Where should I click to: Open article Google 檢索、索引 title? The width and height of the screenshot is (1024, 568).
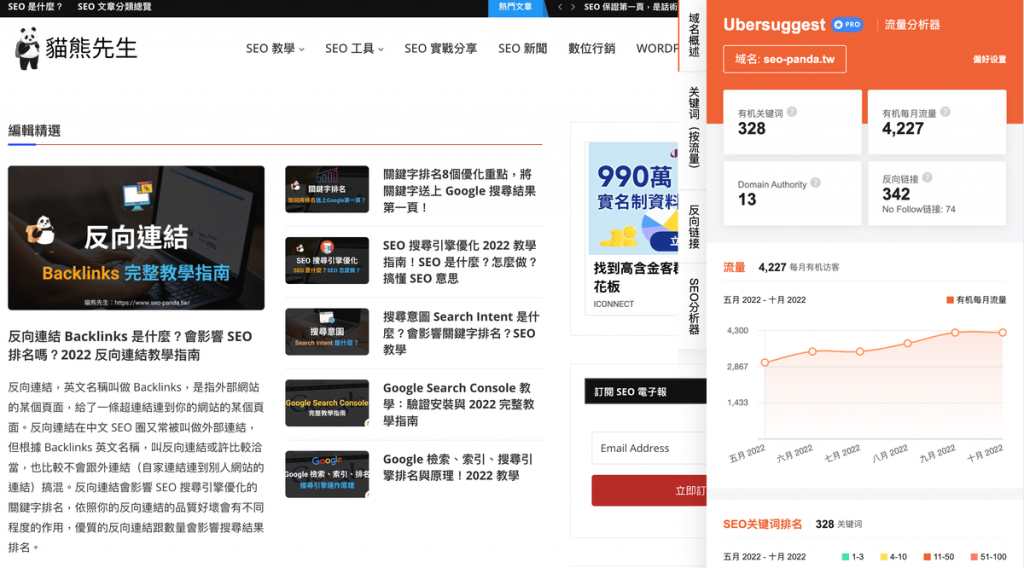[x=458, y=467]
